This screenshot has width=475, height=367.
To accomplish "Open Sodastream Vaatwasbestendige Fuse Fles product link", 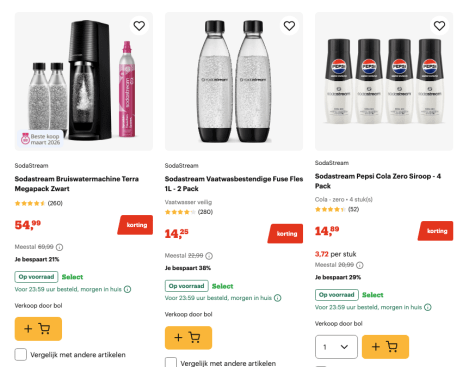I will pos(234,184).
